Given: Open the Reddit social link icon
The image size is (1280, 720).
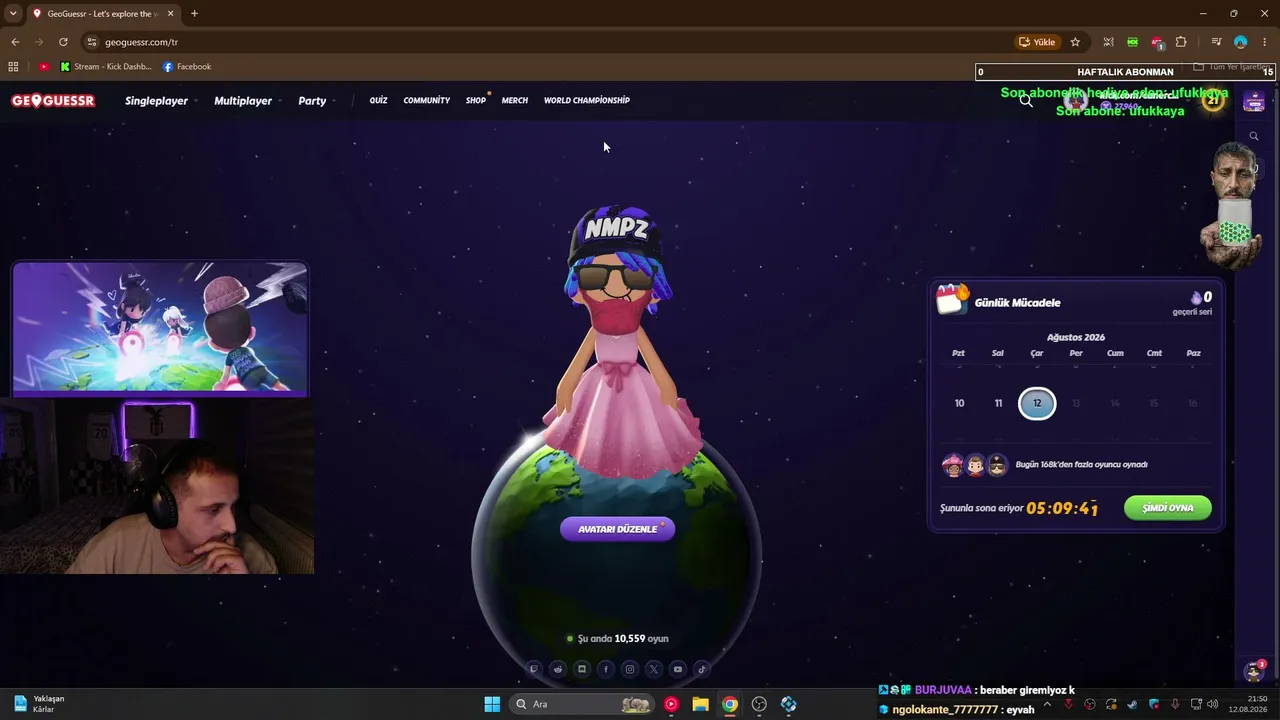Looking at the screenshot, I should pyautogui.click(x=558, y=669).
